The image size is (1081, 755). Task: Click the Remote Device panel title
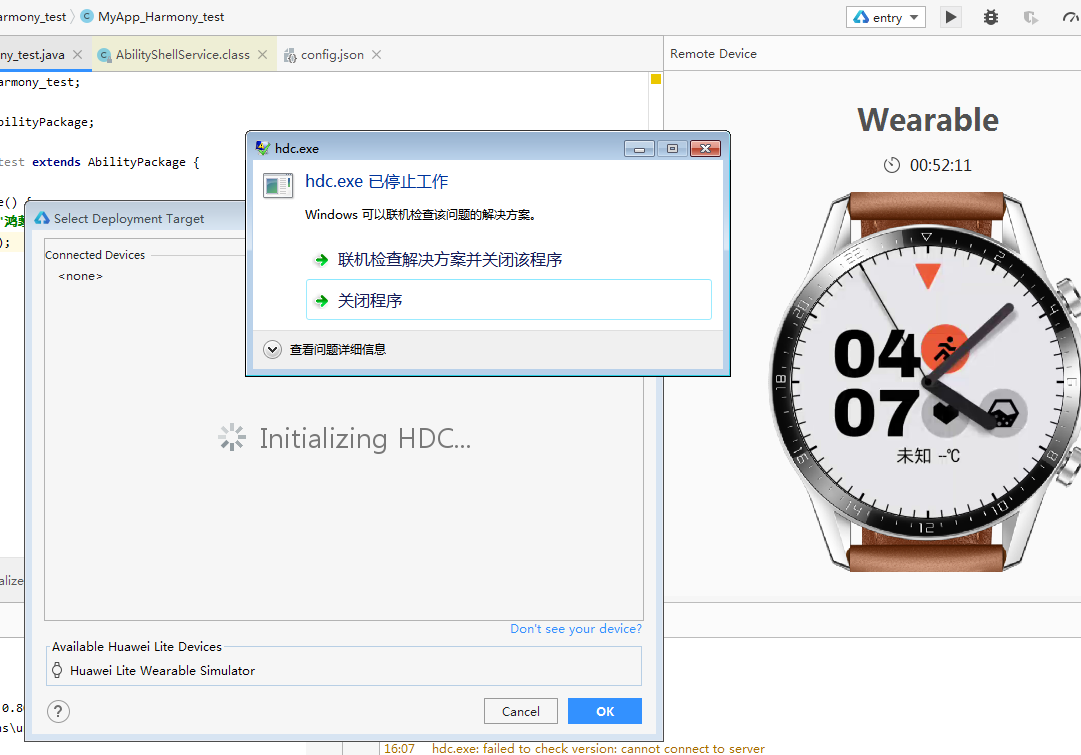[x=714, y=54]
